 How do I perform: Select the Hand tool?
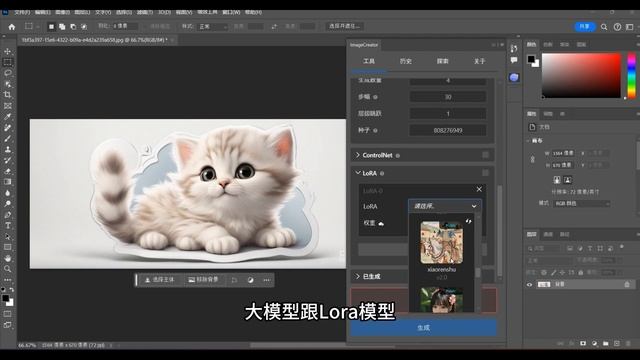pyautogui.click(x=8, y=258)
